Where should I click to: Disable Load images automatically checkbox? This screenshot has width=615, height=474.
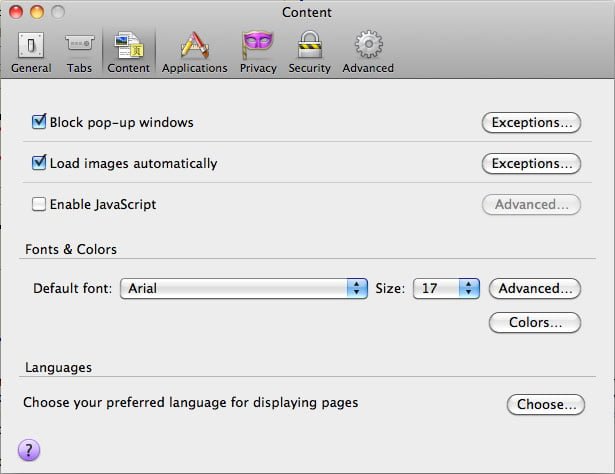(40, 163)
